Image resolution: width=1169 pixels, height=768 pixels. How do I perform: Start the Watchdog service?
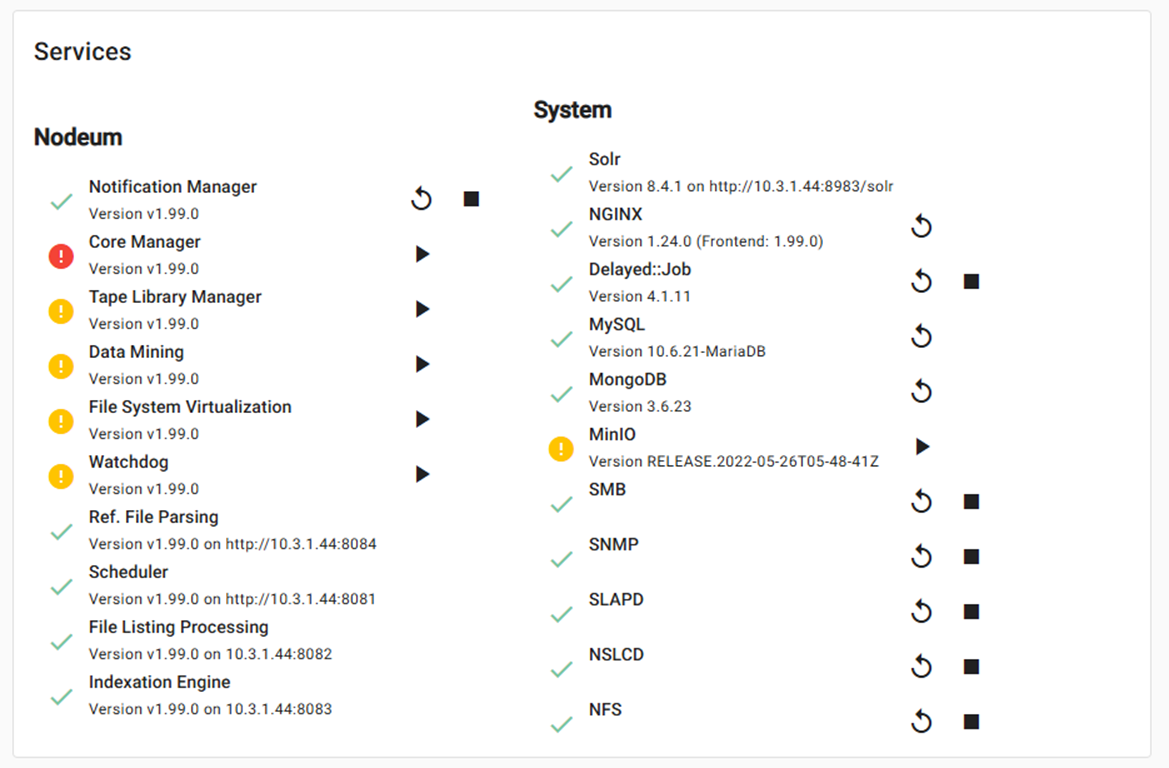point(422,474)
